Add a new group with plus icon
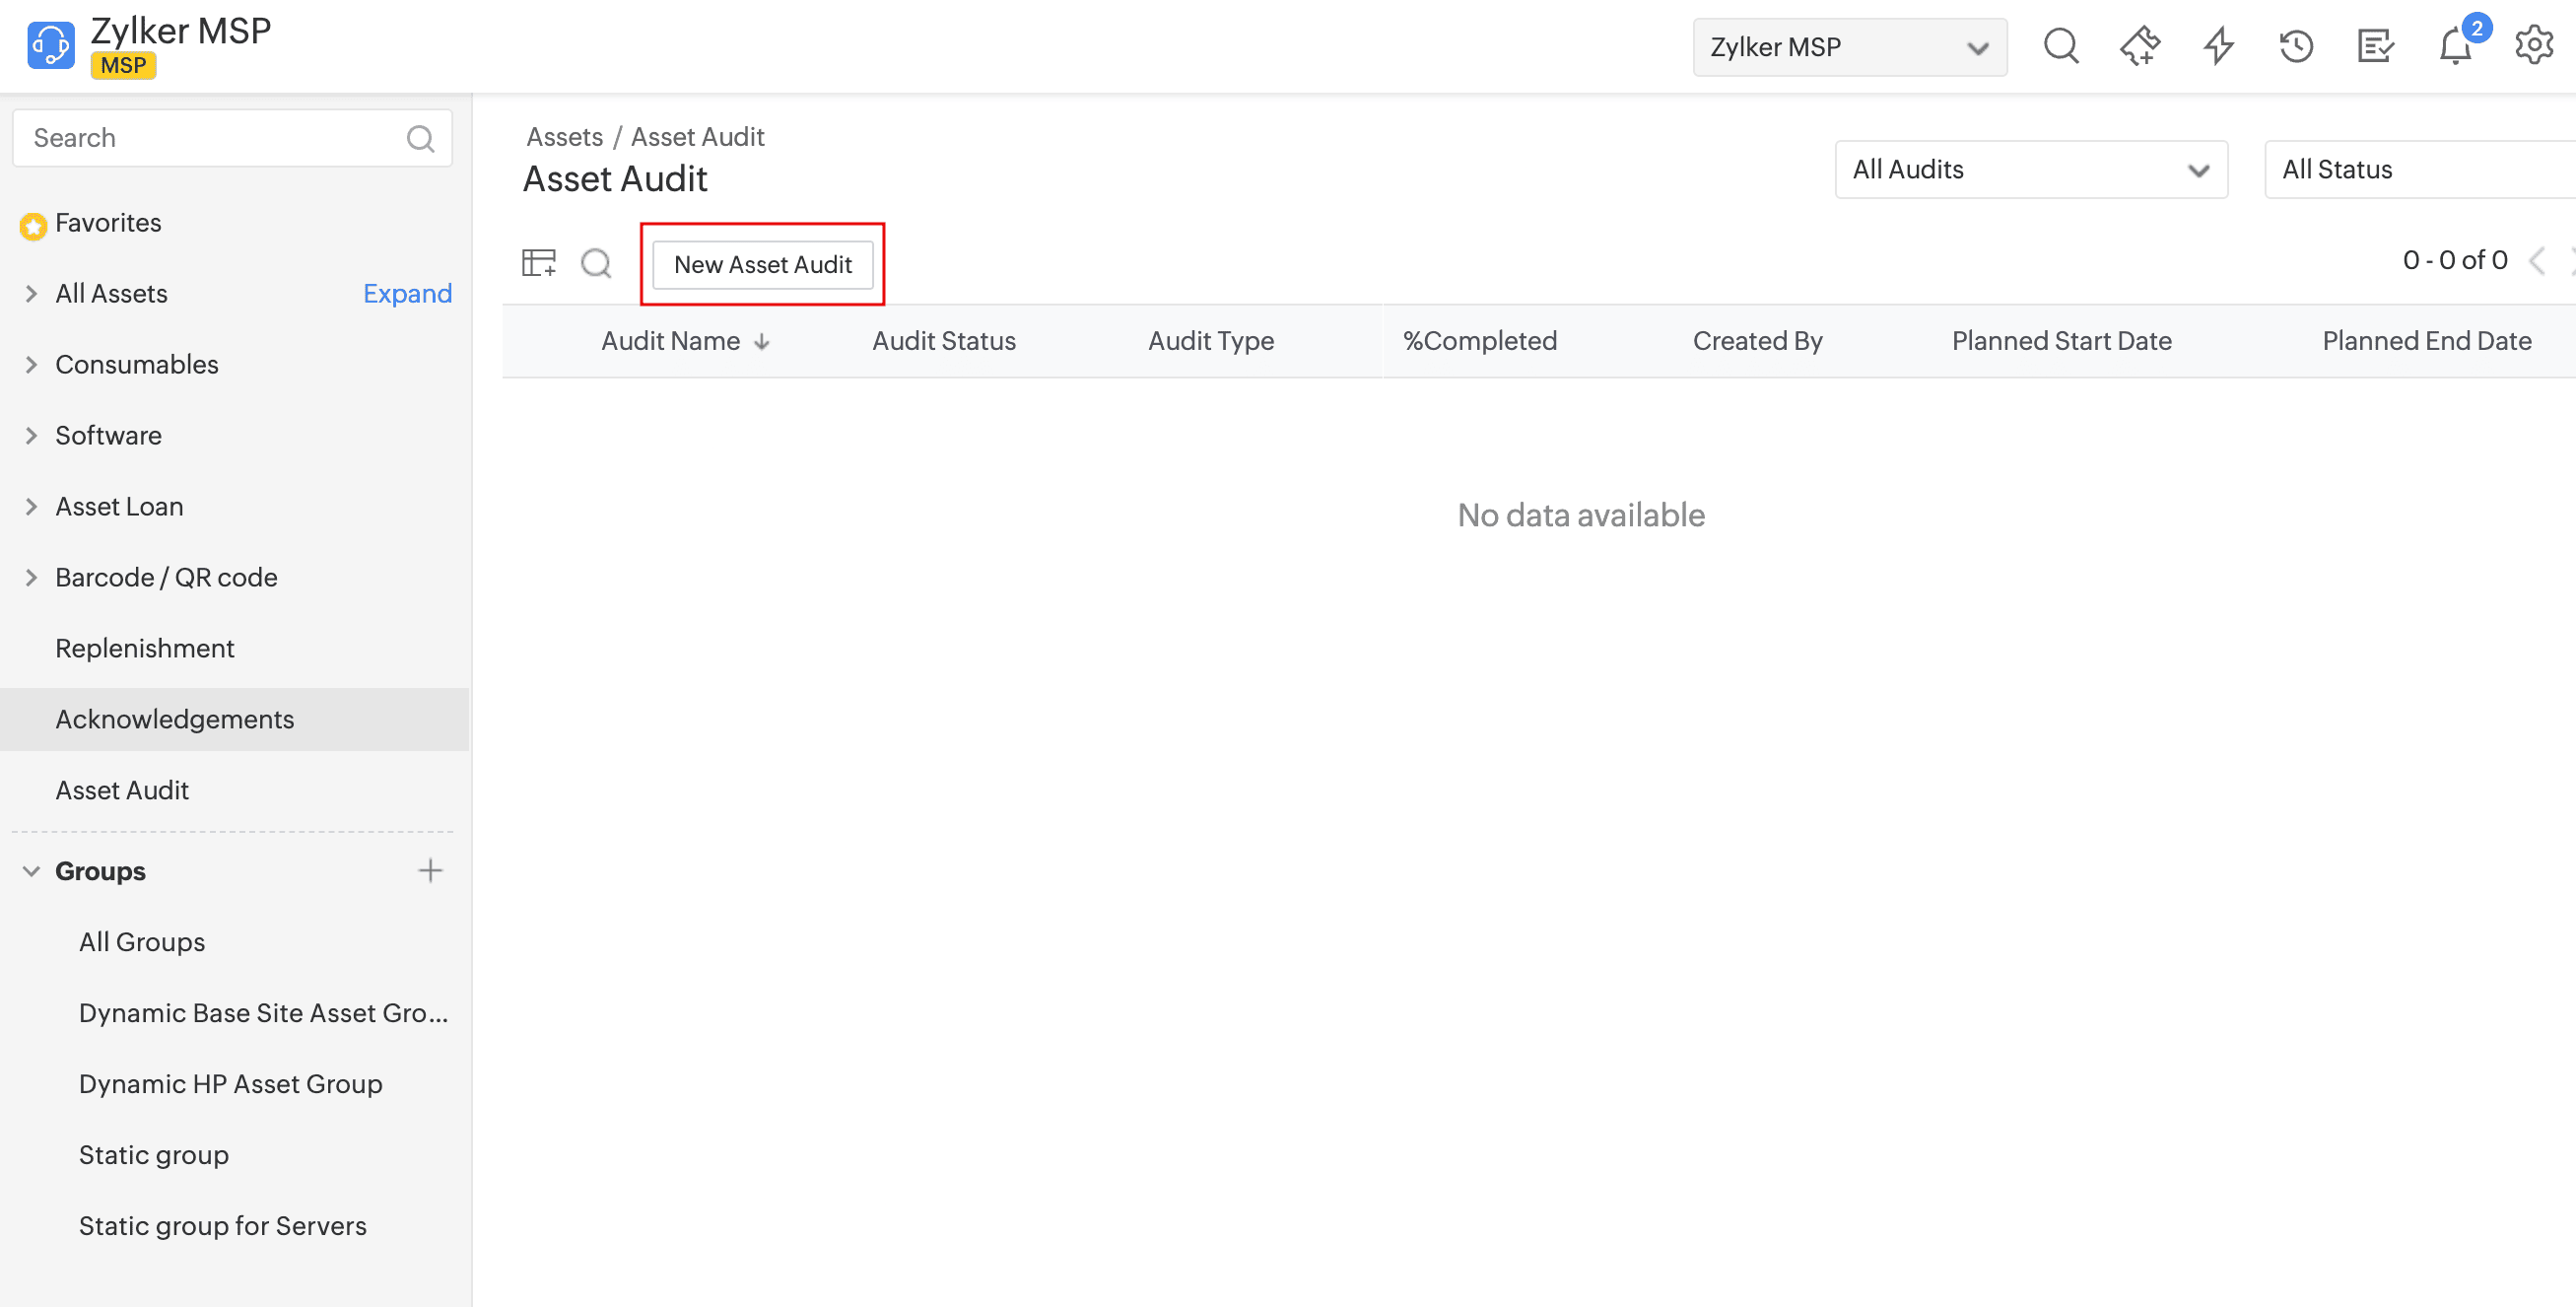The height and width of the screenshot is (1307, 2576). click(430, 871)
